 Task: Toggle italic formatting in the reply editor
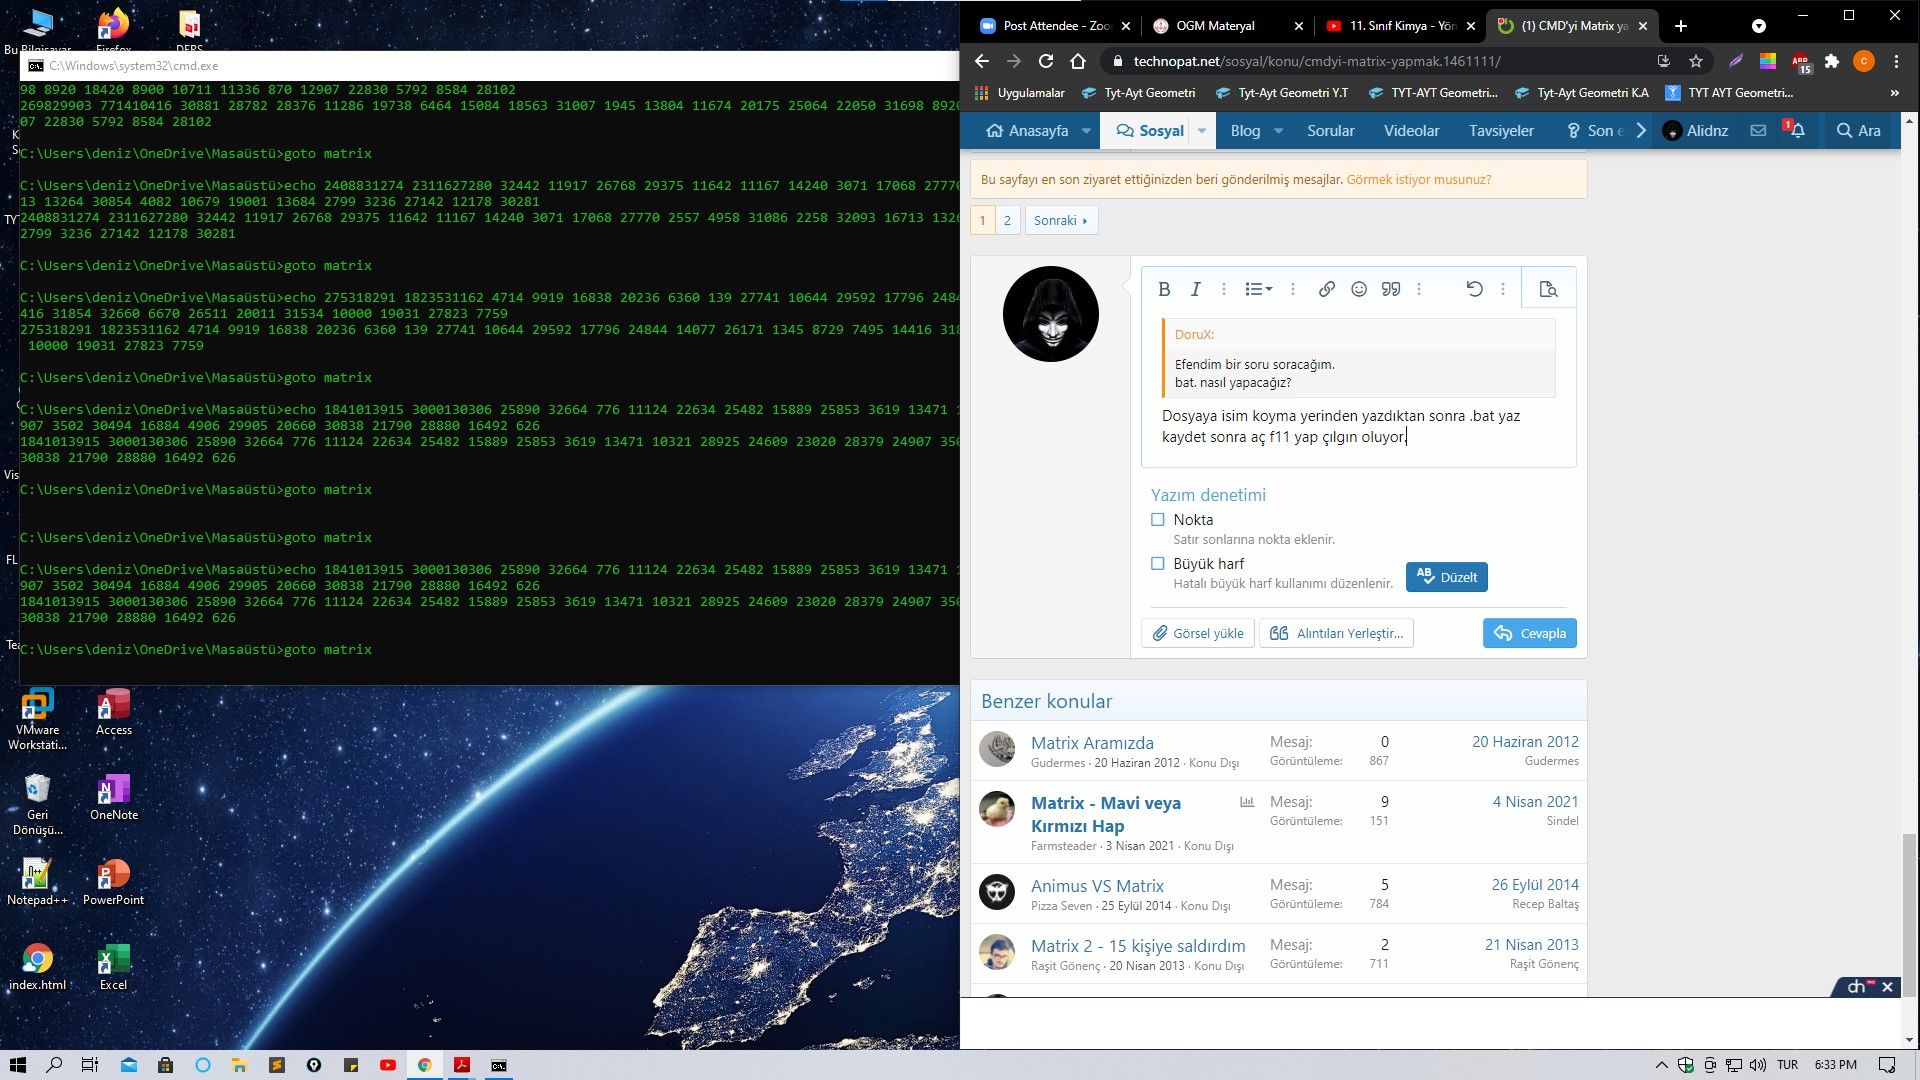coord(1195,289)
